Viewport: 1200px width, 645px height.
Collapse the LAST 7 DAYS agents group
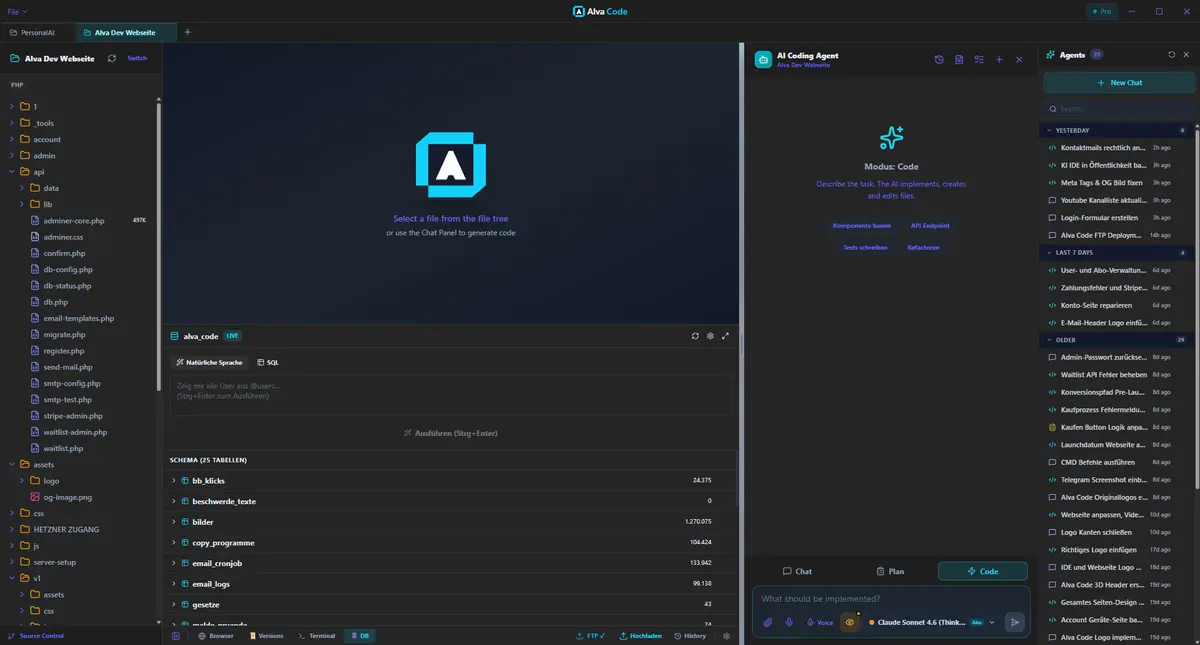pos(1114,252)
